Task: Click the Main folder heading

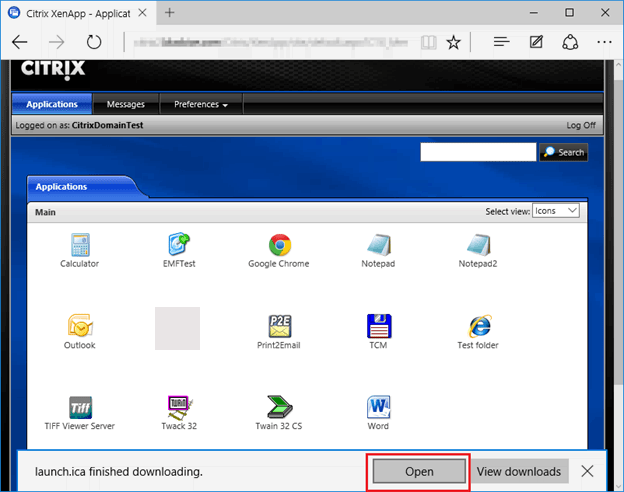Action: point(45,212)
